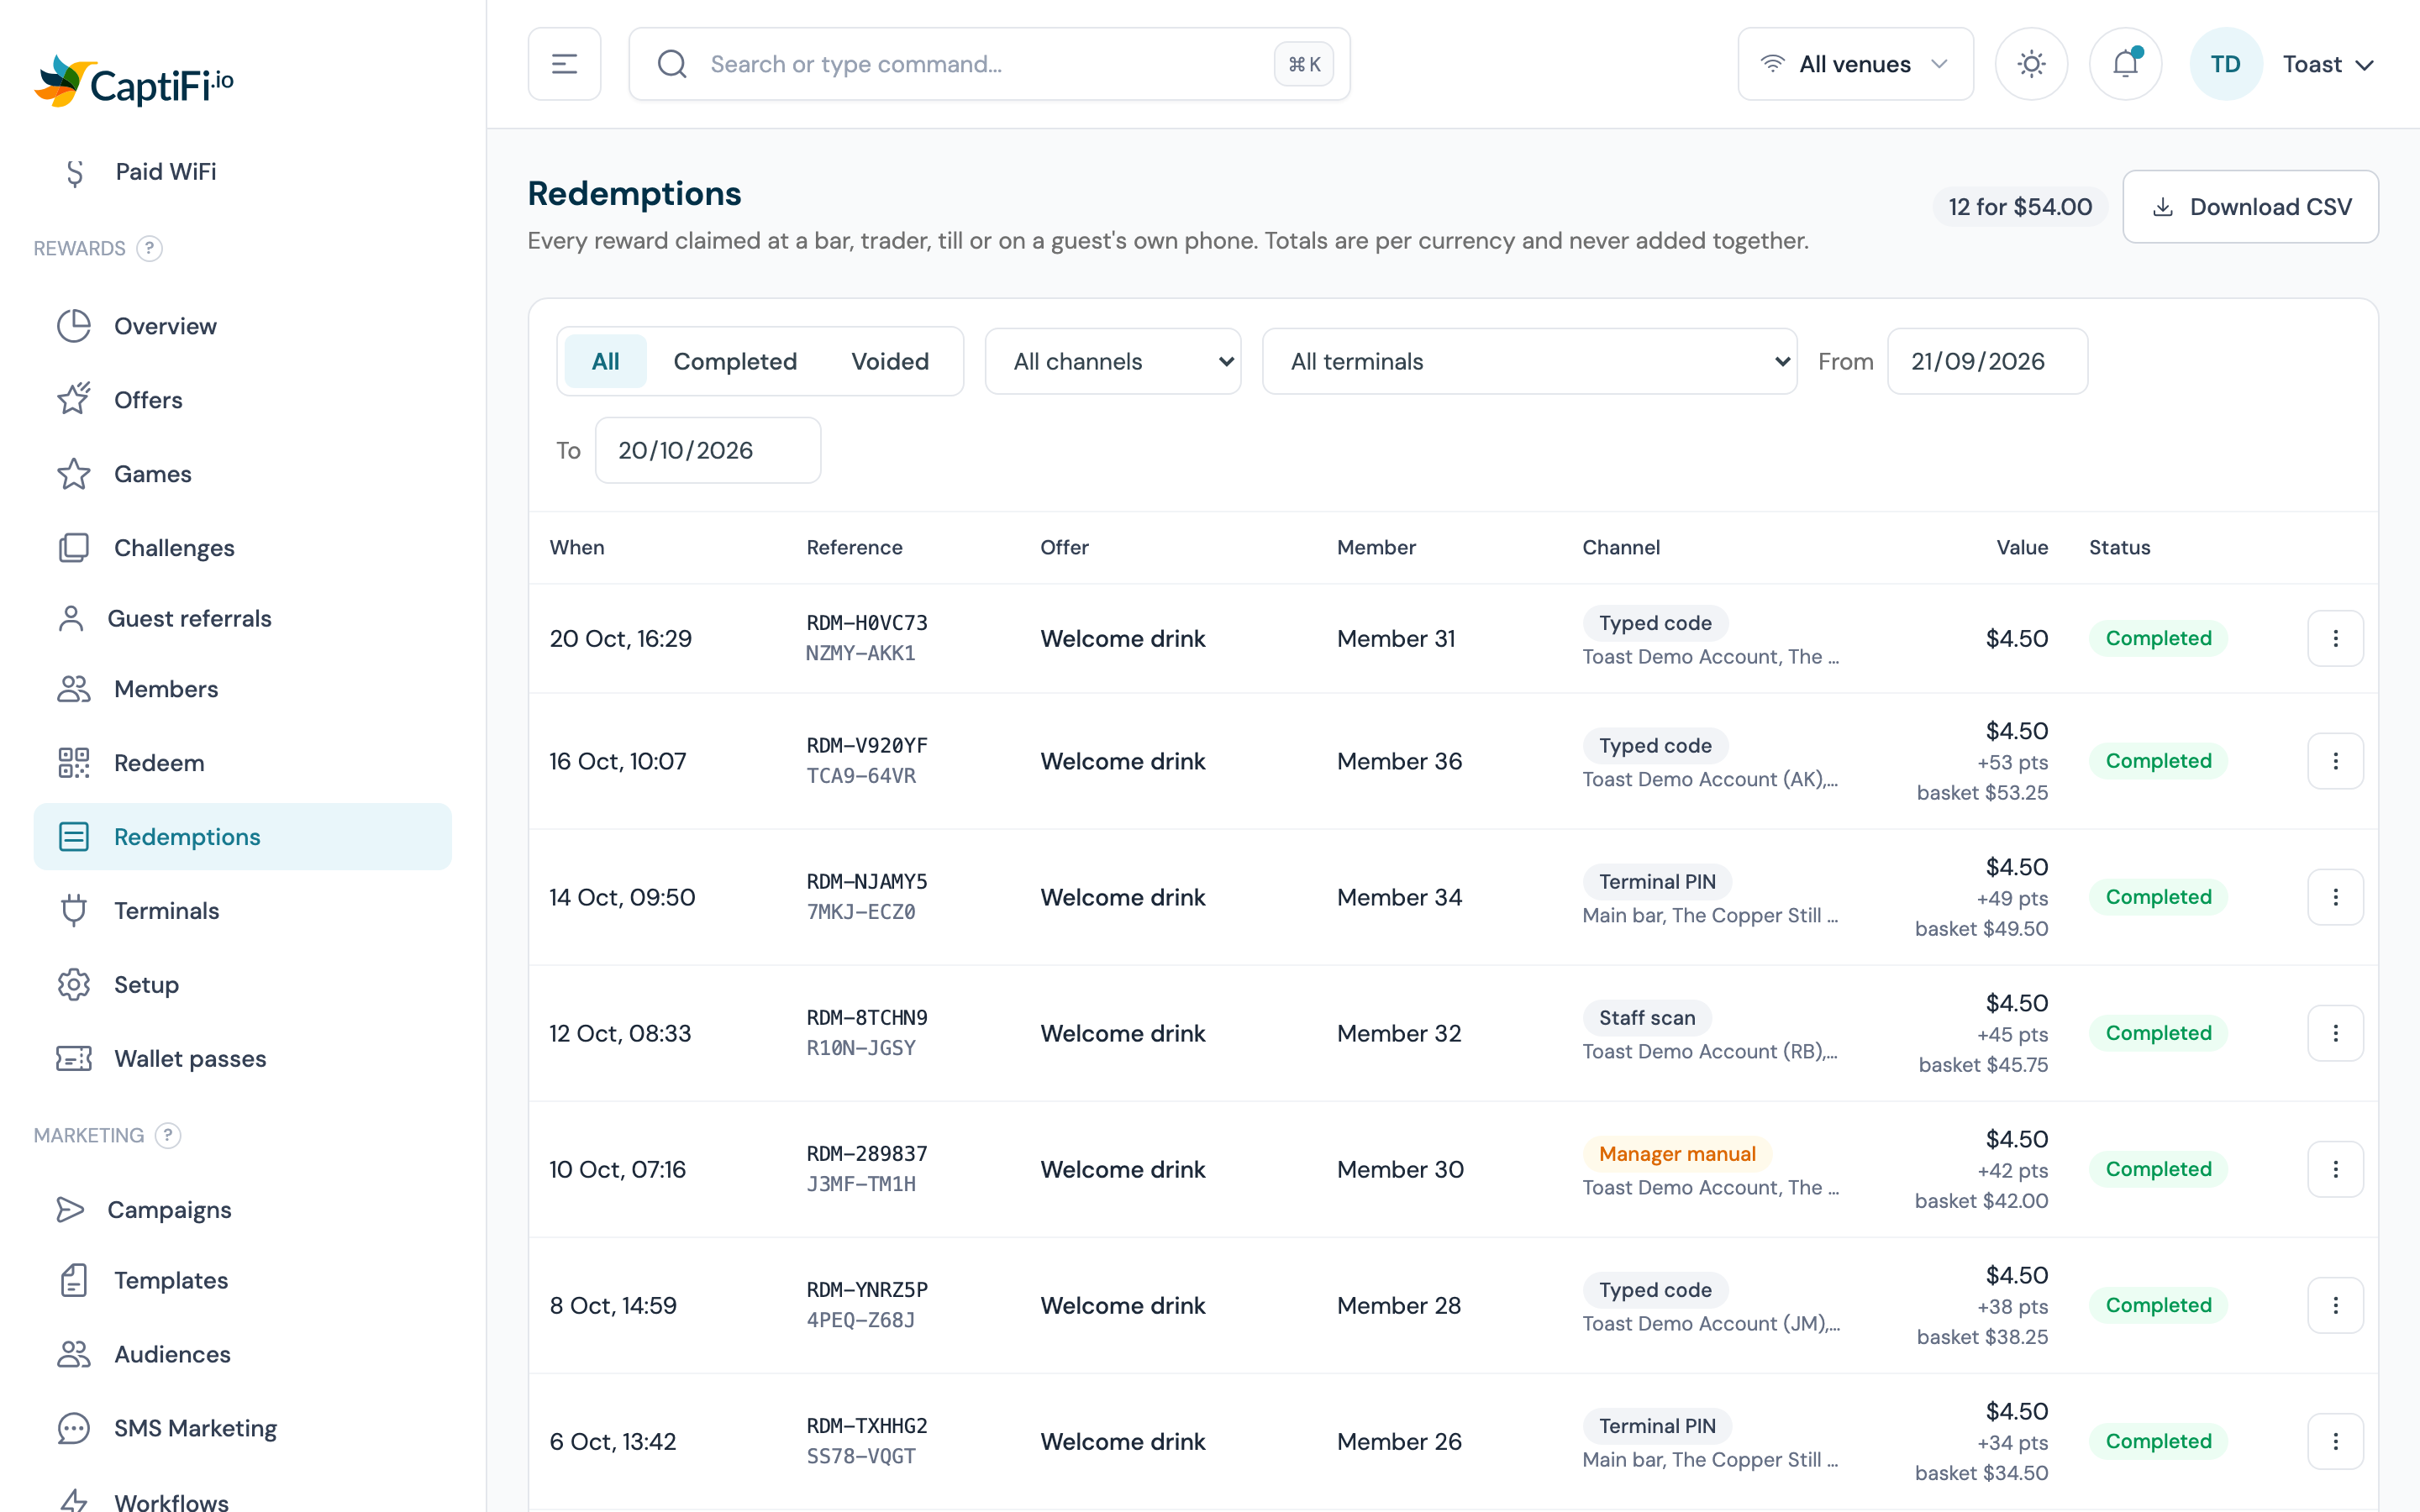Click the Templates document icon
The image size is (2420, 1512).
tap(74, 1280)
